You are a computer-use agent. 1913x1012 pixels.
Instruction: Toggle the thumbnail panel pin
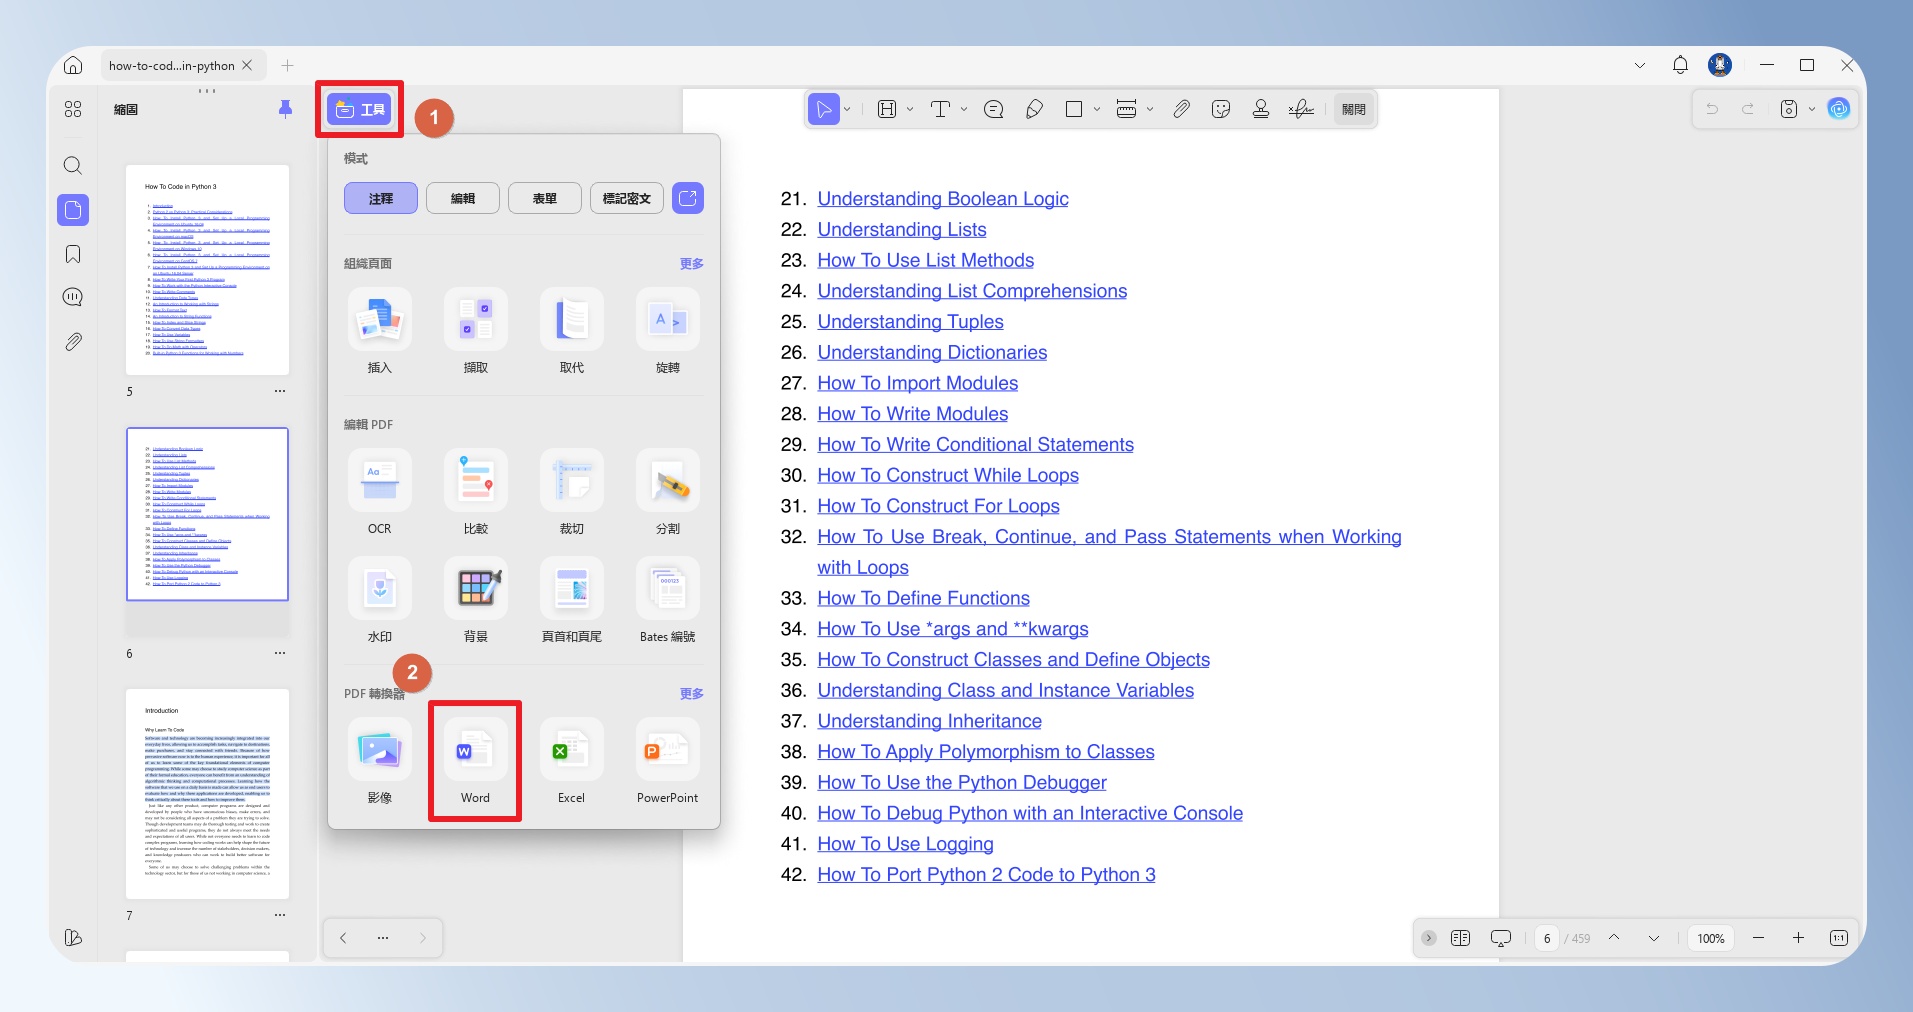(285, 109)
